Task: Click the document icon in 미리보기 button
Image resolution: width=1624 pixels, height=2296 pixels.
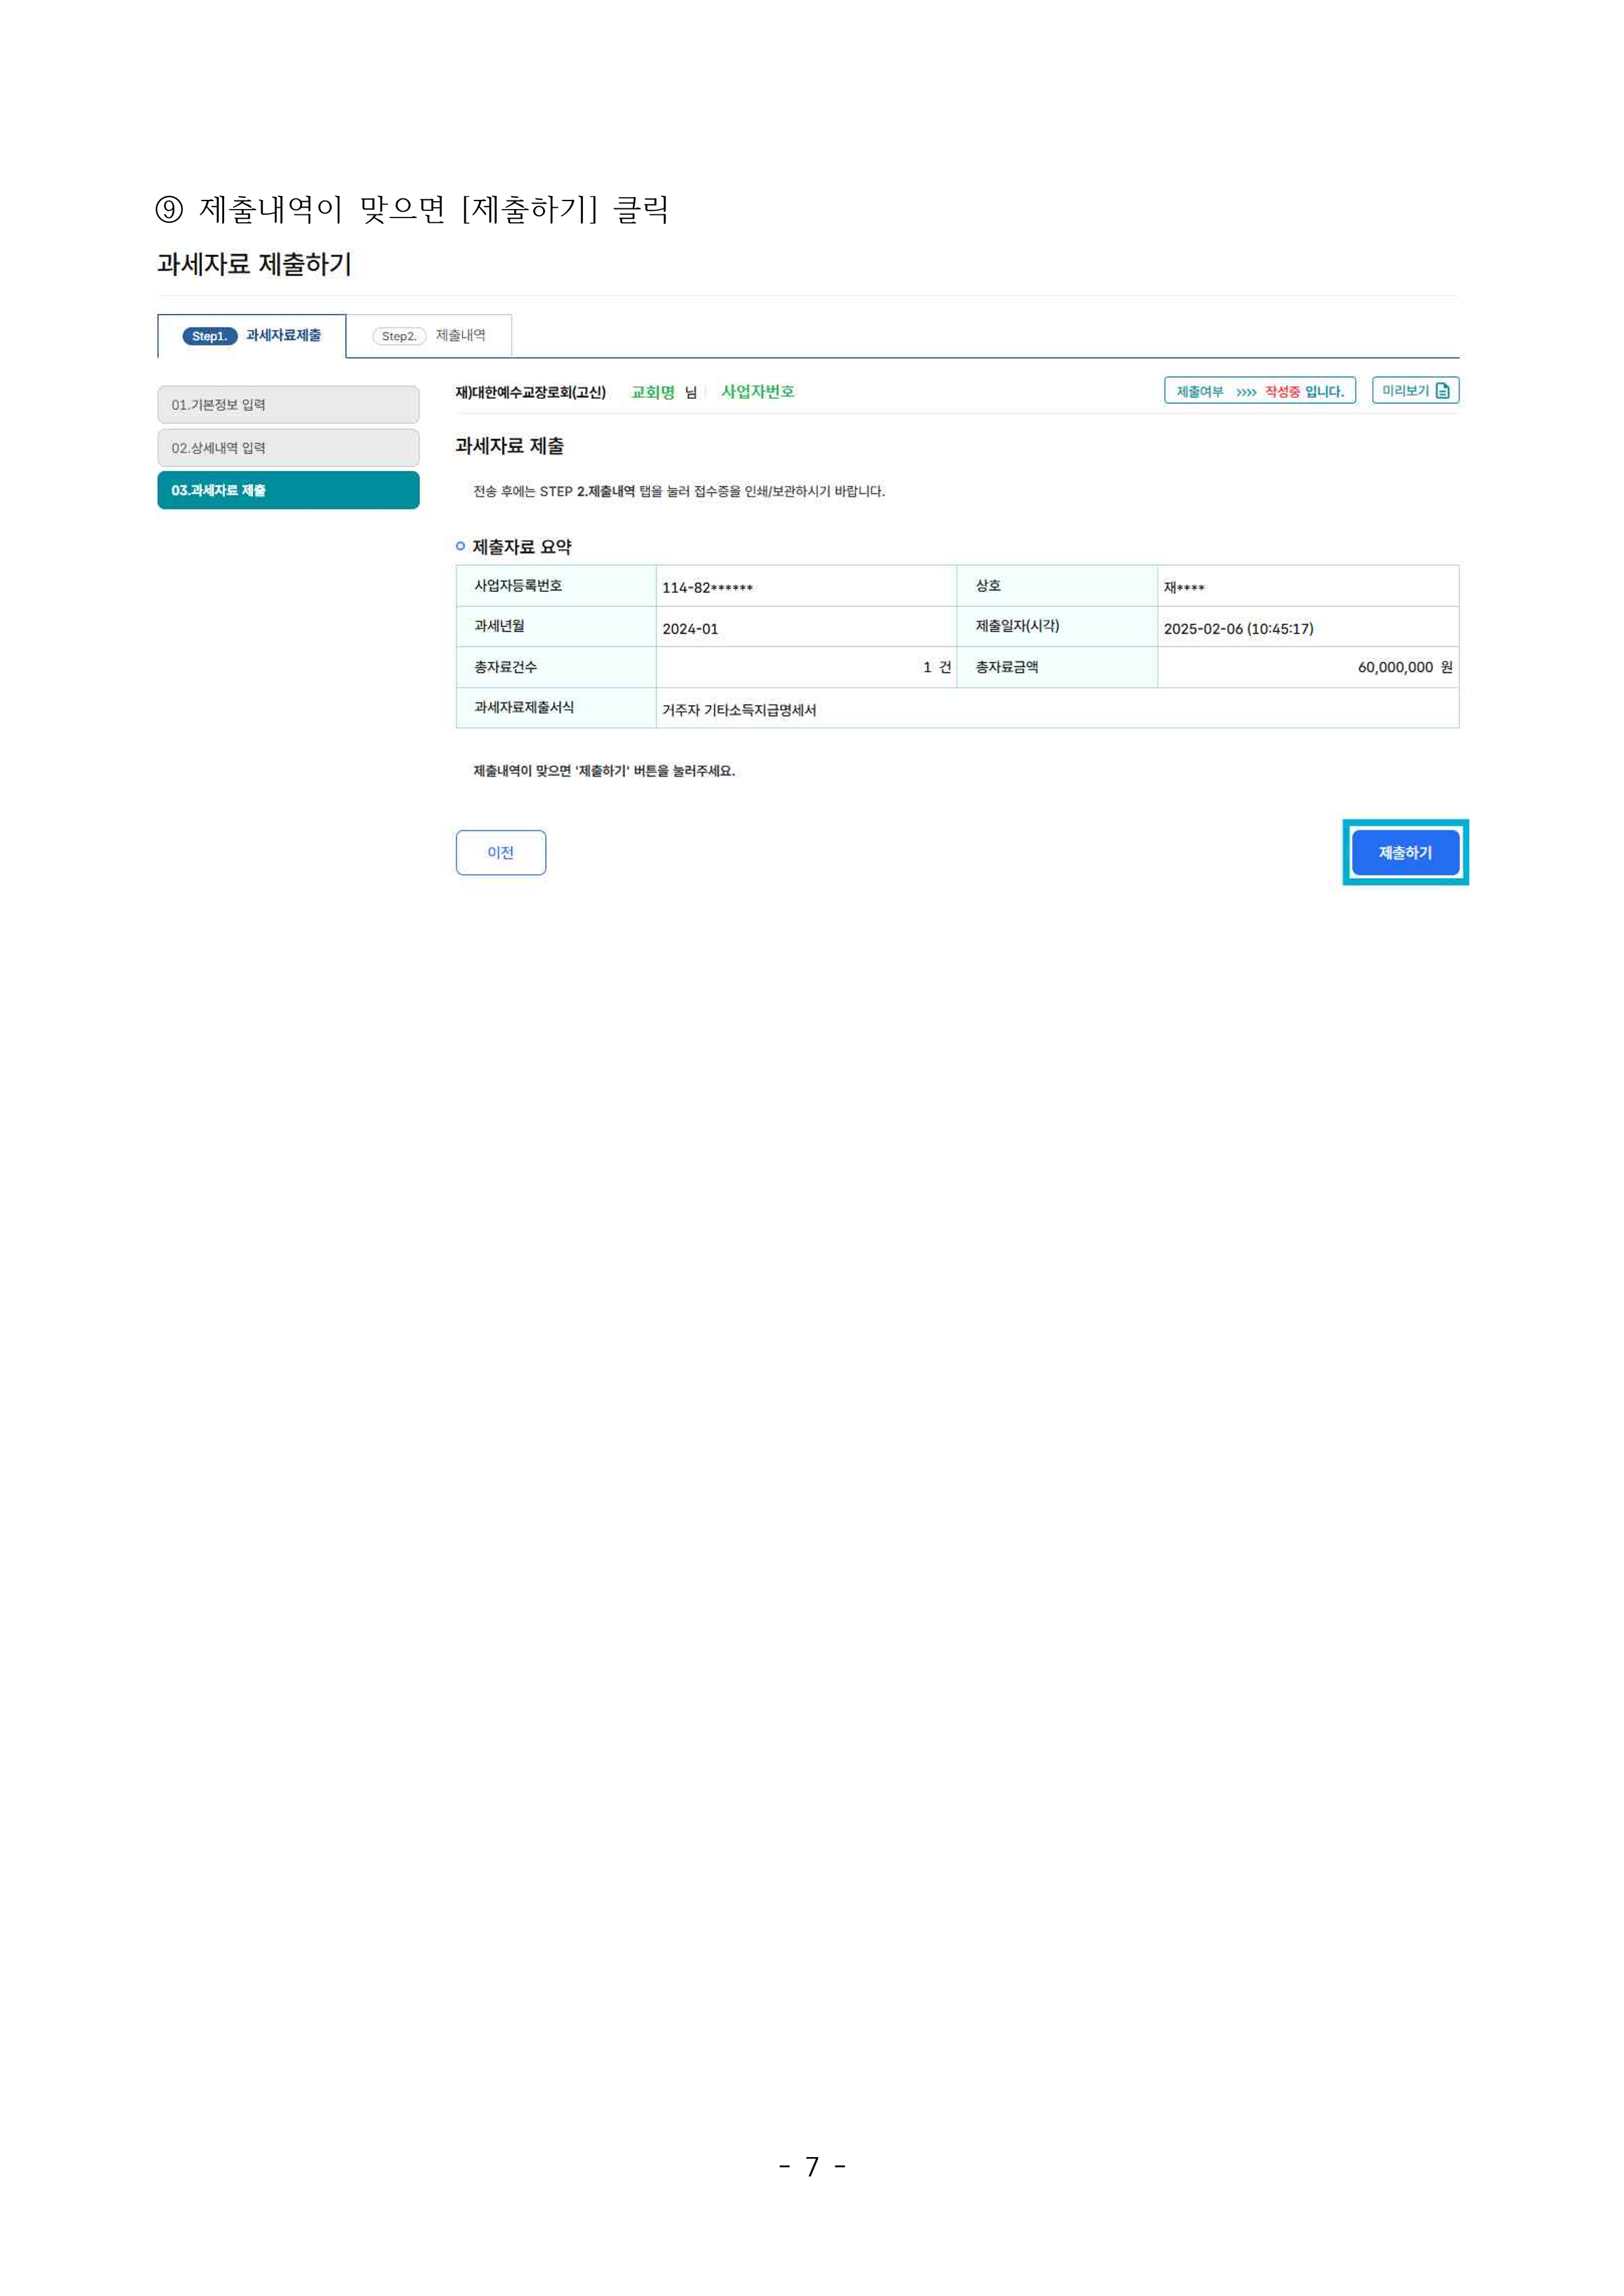Action: point(1442,391)
